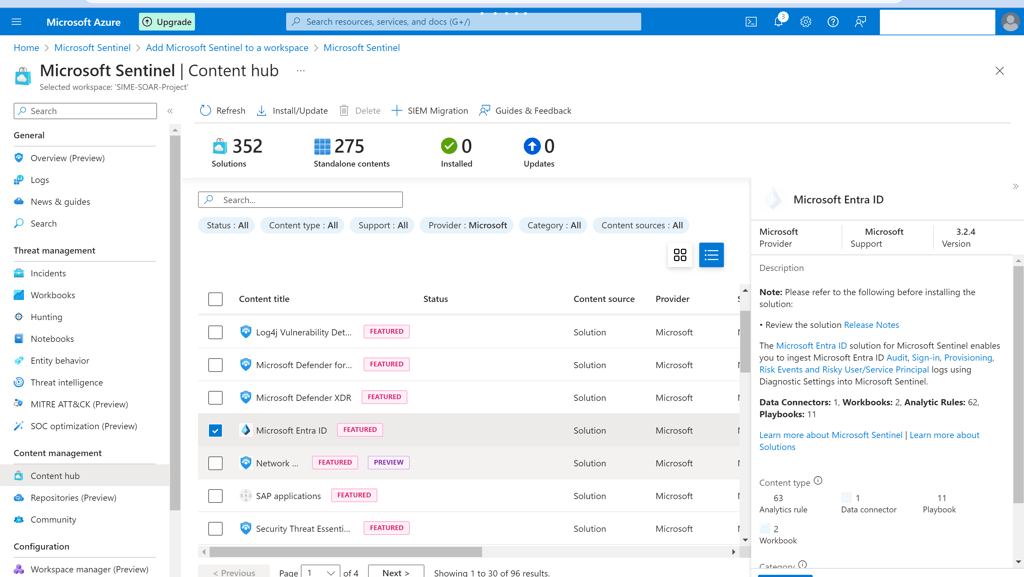Click the details pane vertical scrollbar thumb
The width and height of the screenshot is (1024, 577).
coord(1018,385)
